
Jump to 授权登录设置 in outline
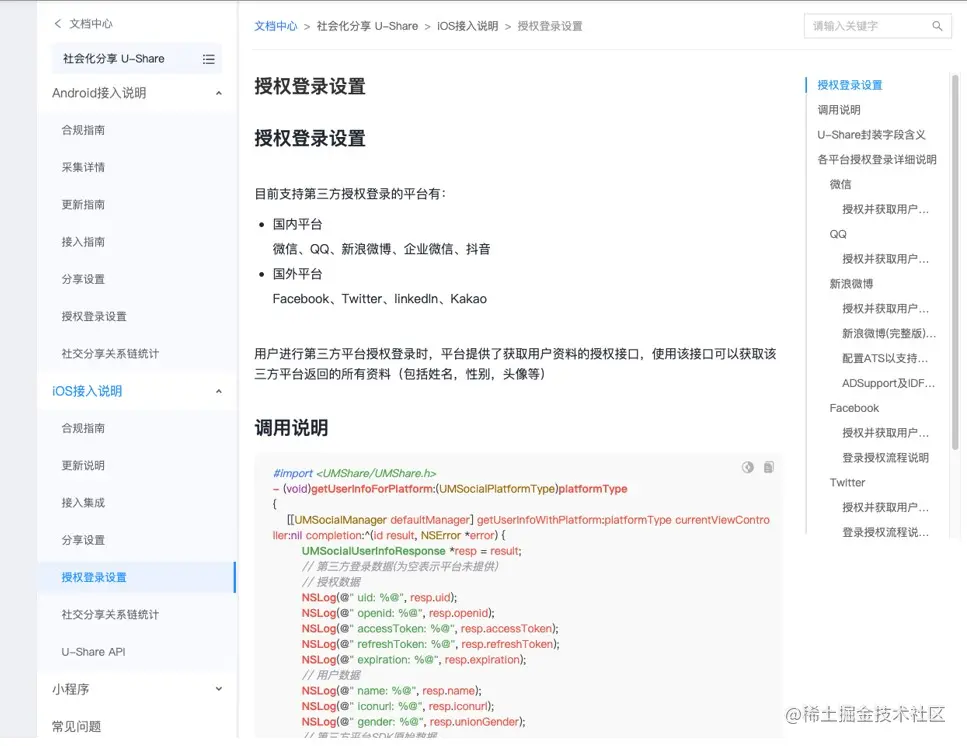coord(850,85)
